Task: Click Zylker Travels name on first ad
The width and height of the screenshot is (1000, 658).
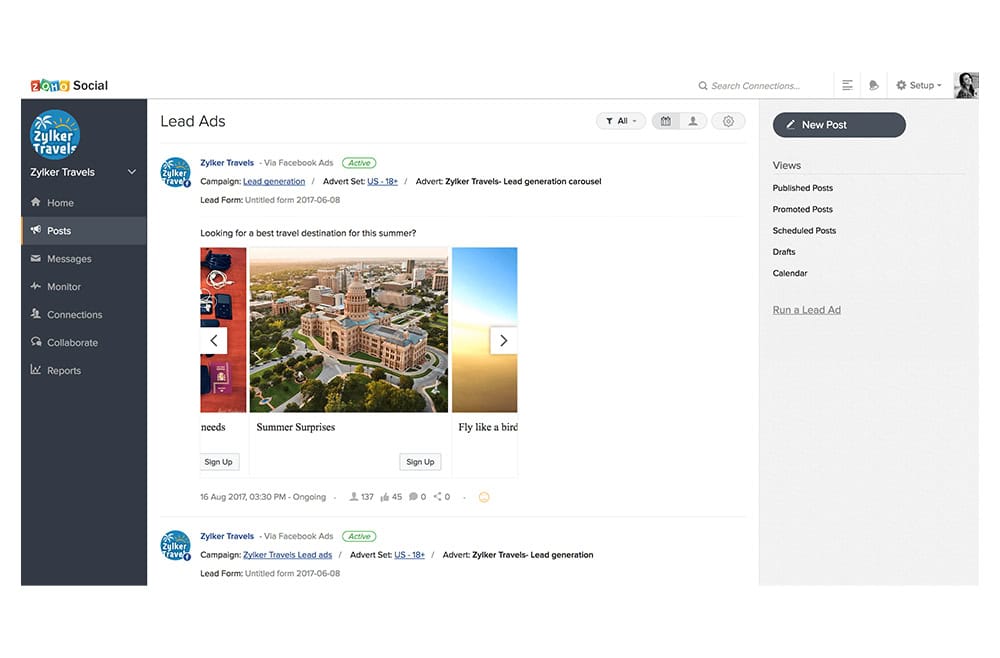Action: coord(227,163)
